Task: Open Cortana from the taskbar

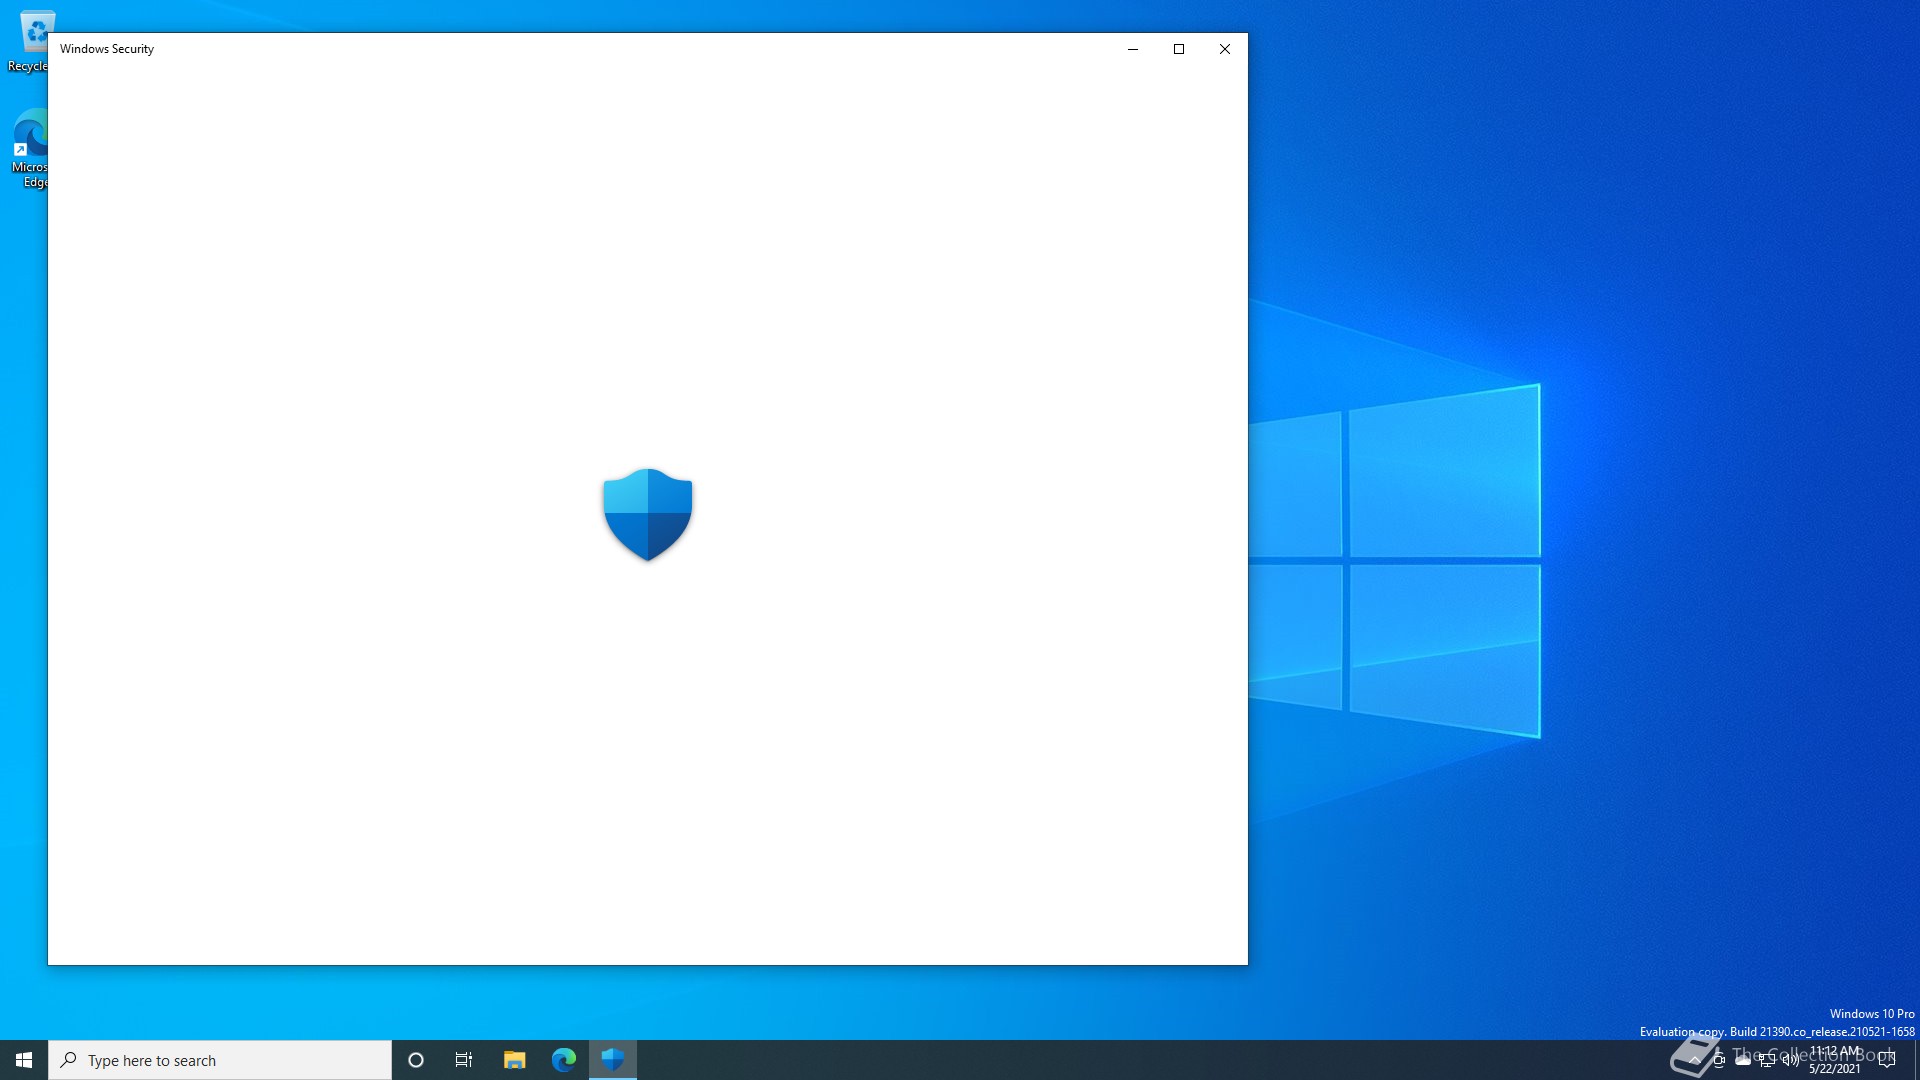Action: pos(416,1060)
